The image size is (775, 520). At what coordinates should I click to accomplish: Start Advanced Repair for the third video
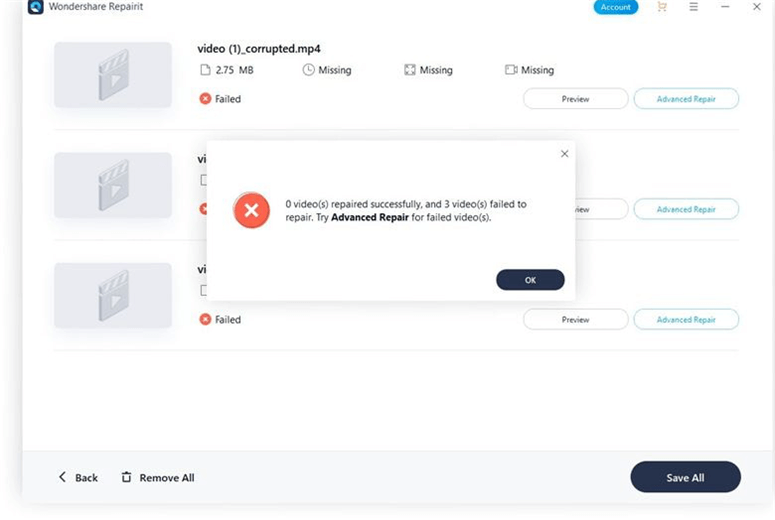click(x=686, y=320)
